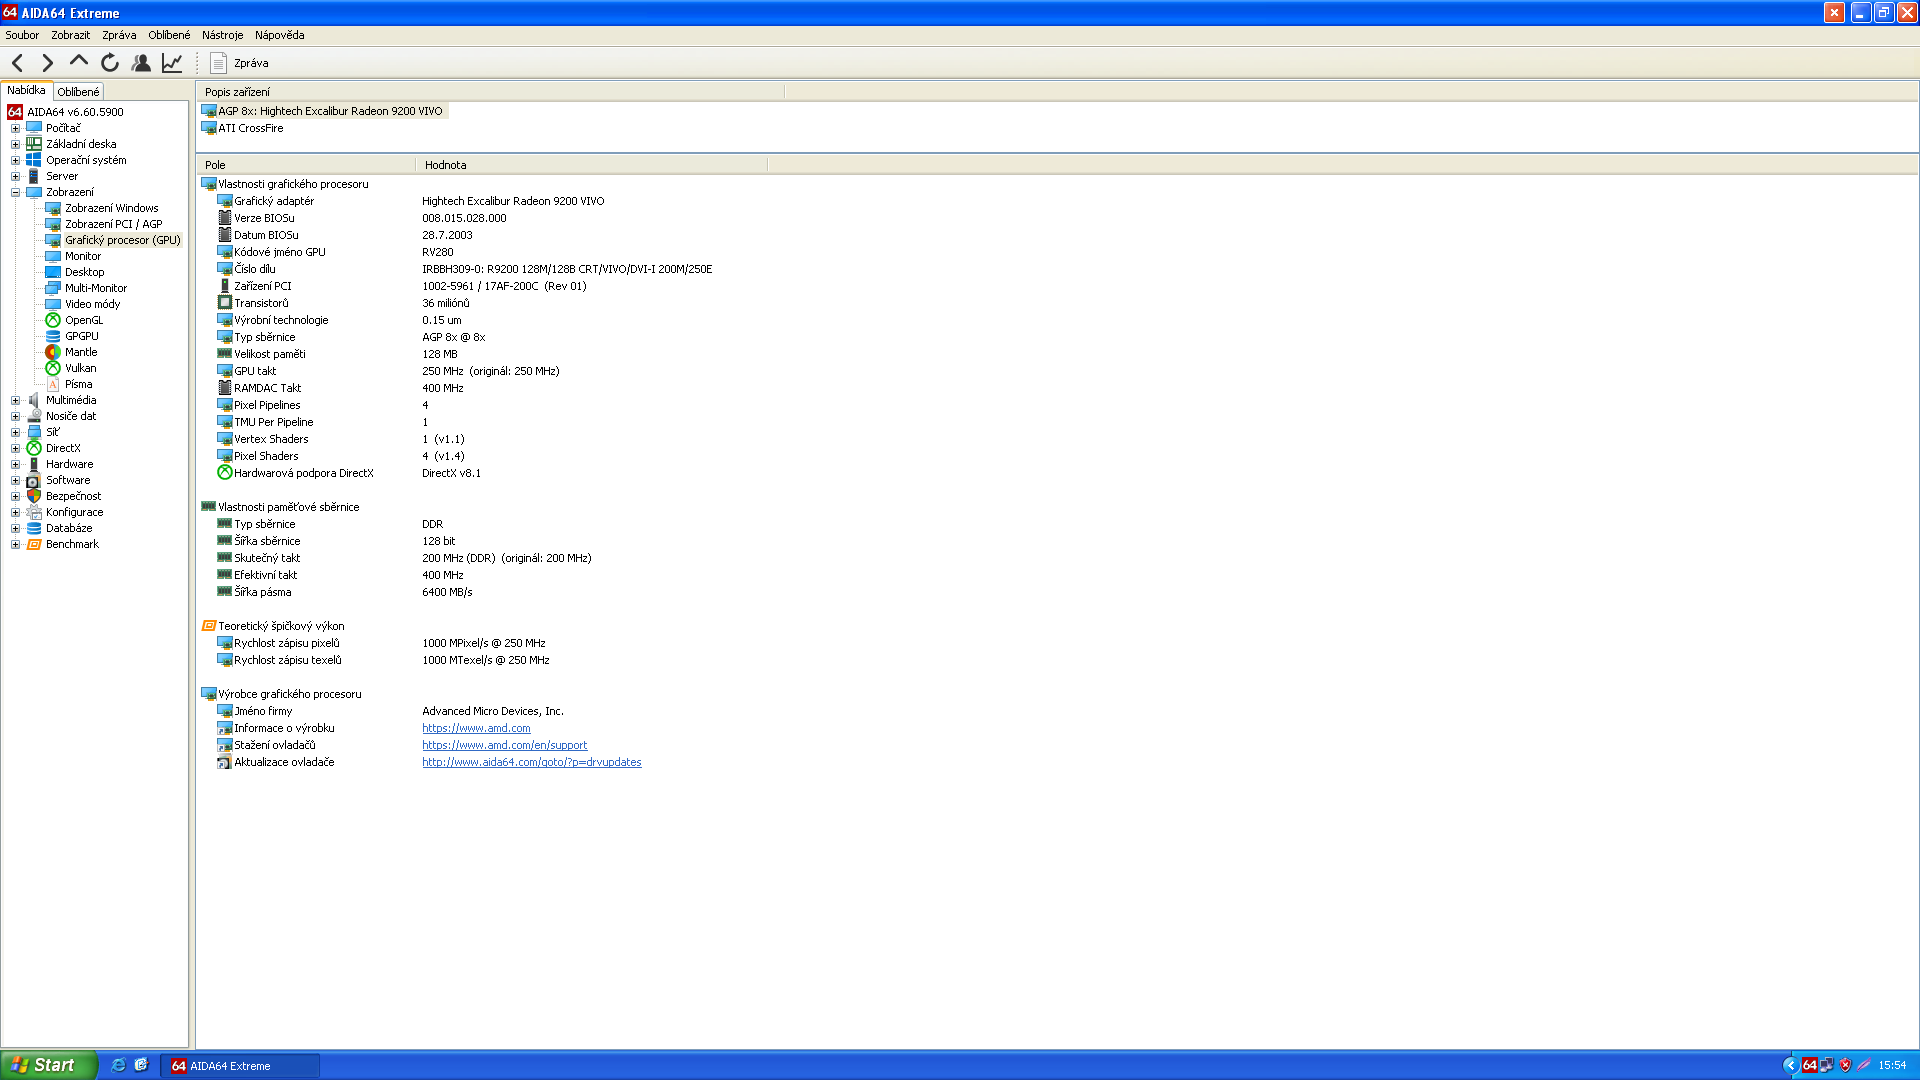Click the Zpráva report button
1920x1080 pixels.
240,63
